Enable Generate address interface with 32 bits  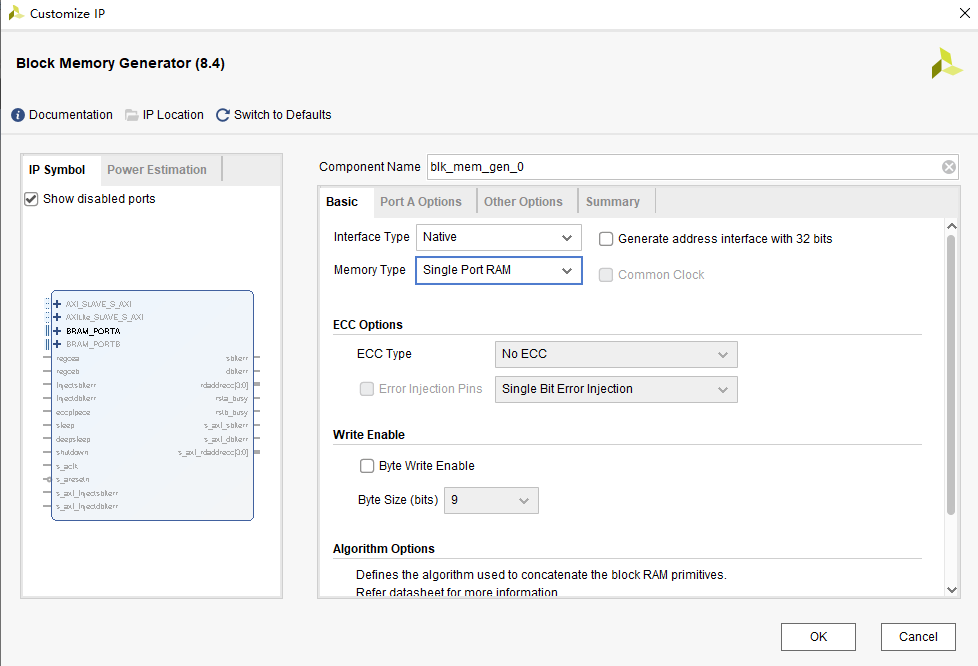tap(606, 239)
